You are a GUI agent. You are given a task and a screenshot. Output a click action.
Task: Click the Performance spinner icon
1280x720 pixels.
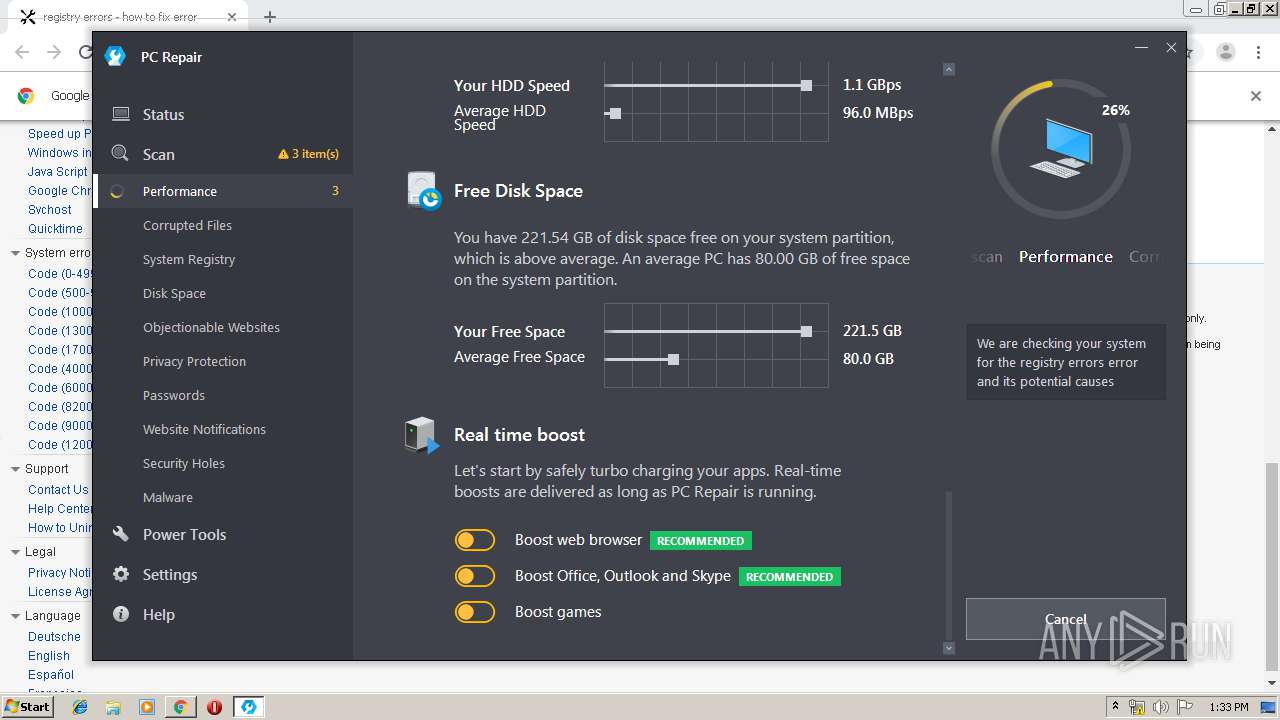point(117,191)
